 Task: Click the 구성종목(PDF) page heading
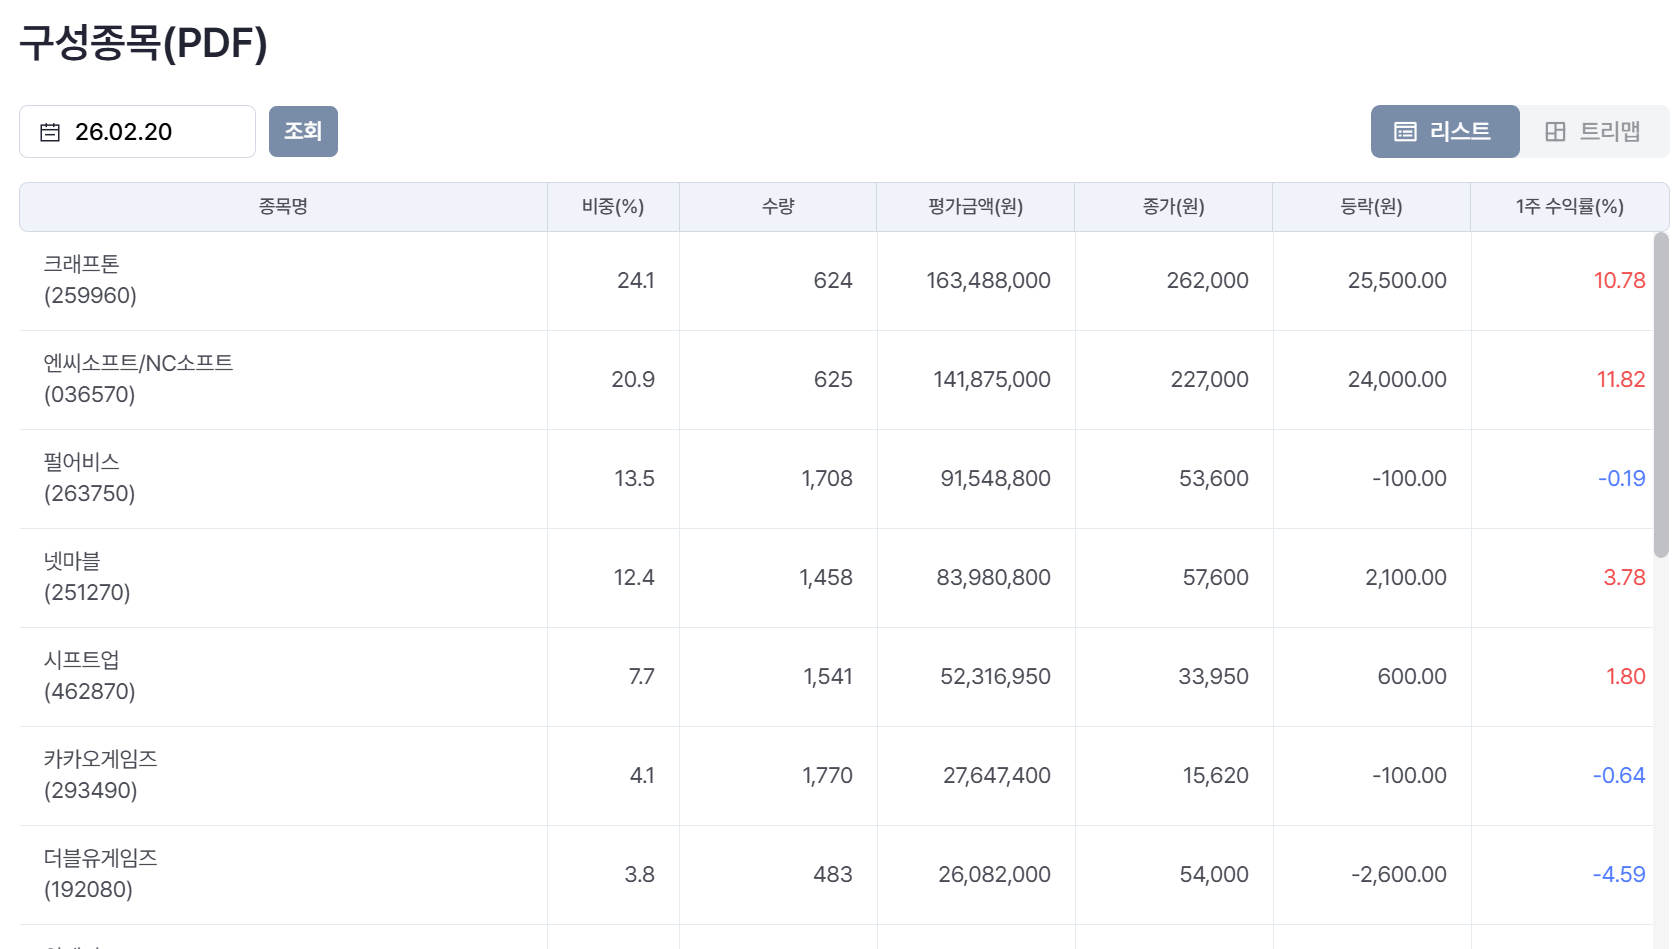pyautogui.click(x=143, y=43)
